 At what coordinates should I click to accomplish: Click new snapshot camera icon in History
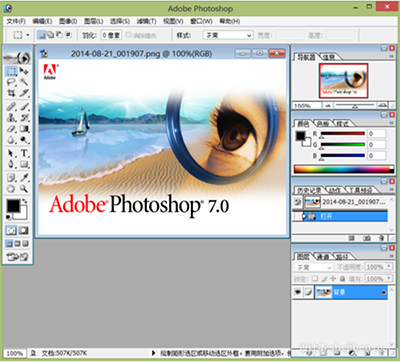pos(367,238)
